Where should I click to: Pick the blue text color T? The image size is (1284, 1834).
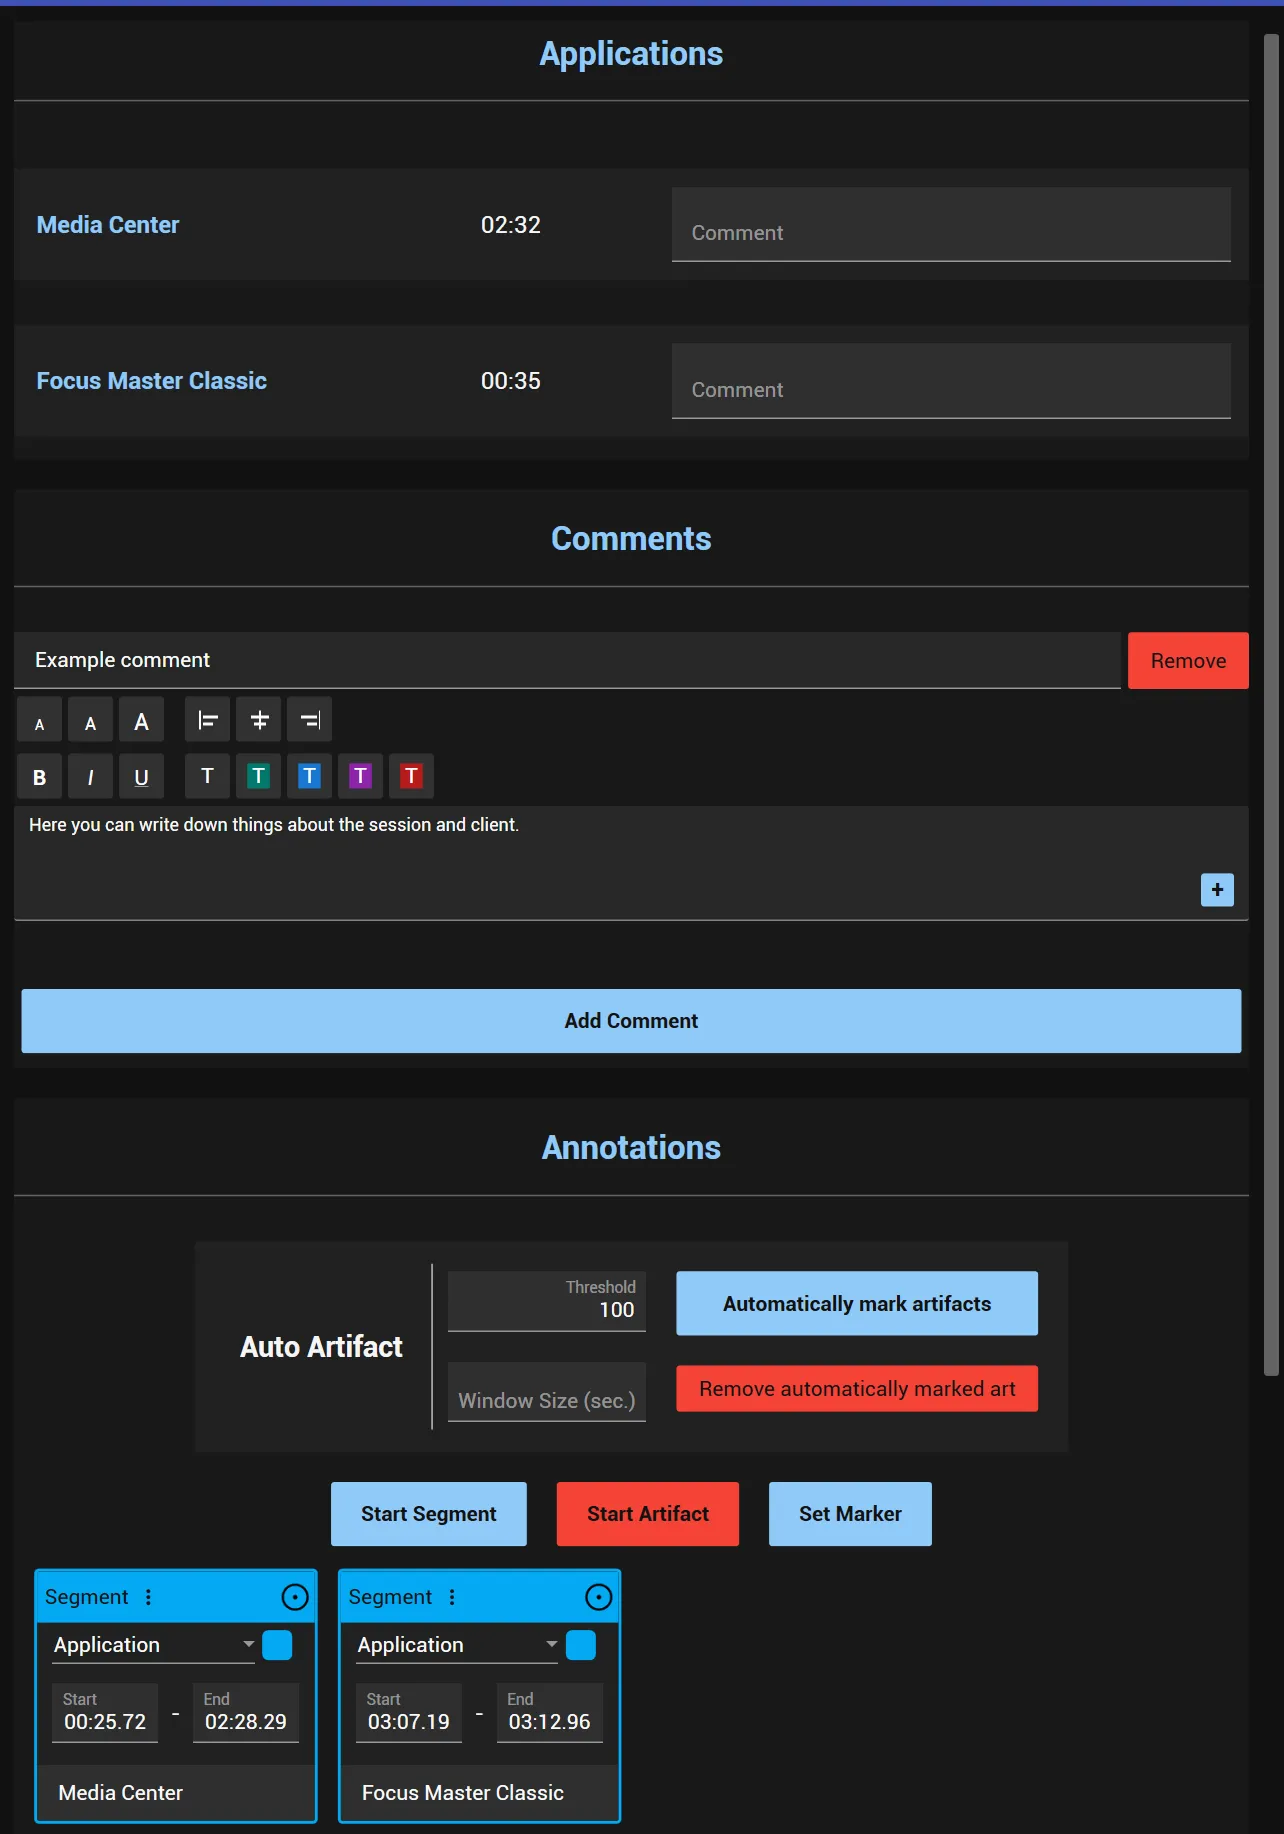coord(310,776)
